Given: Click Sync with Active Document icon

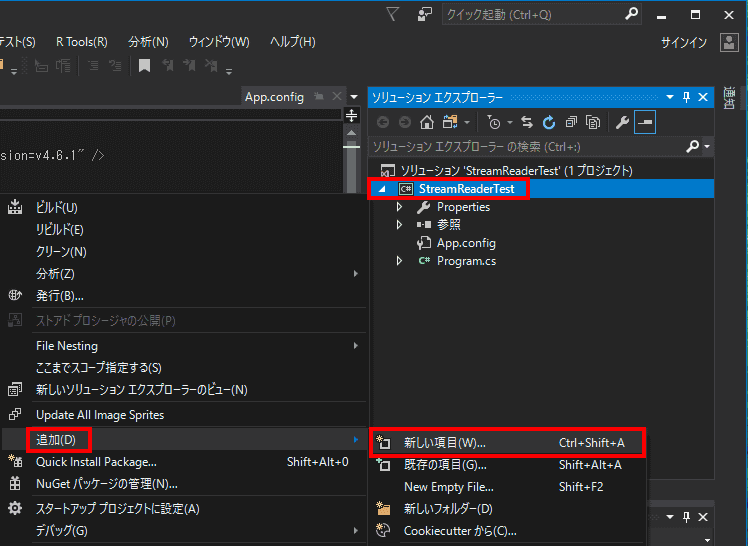Looking at the screenshot, I should point(527,123).
